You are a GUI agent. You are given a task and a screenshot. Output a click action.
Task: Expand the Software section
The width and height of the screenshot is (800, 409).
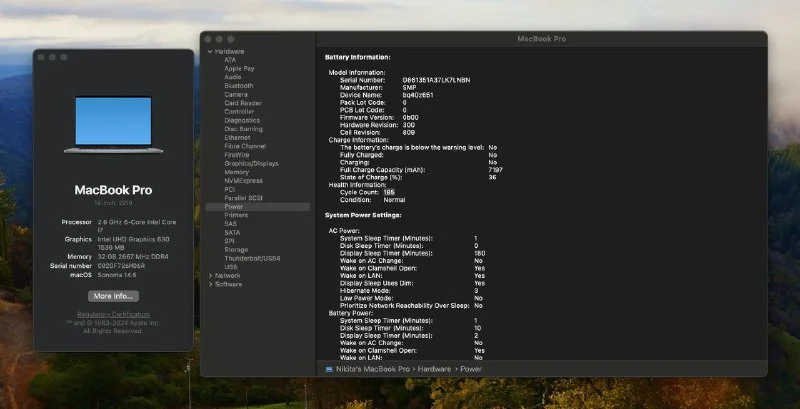click(x=210, y=284)
